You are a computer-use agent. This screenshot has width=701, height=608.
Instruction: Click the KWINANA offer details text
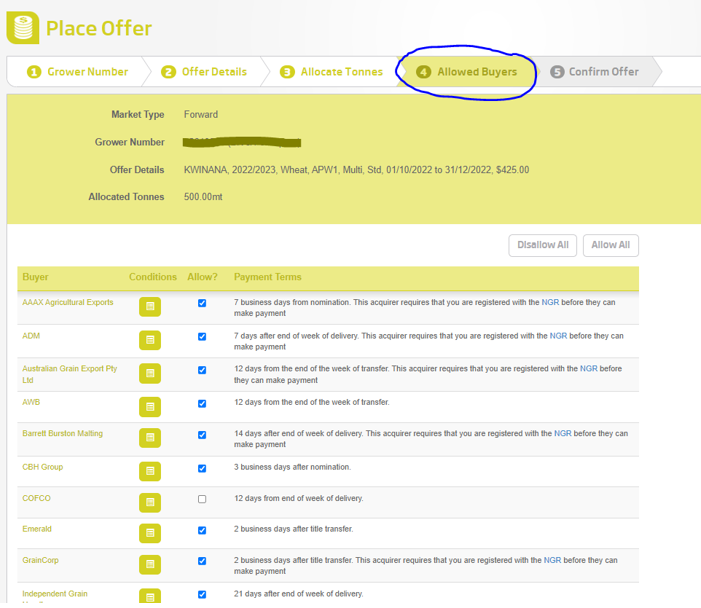point(356,170)
